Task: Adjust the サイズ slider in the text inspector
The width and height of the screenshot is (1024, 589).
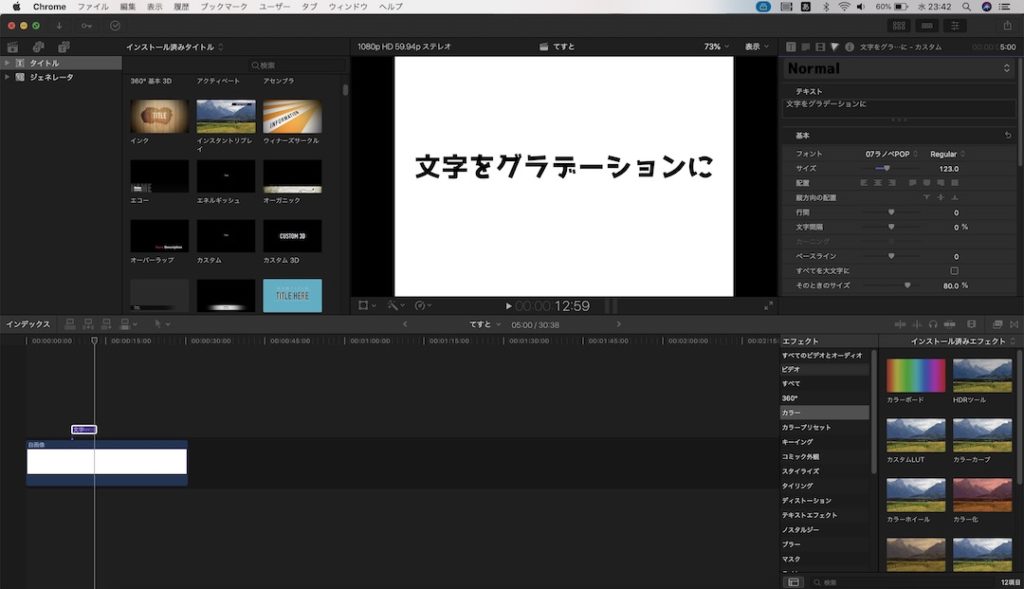Action: tap(887, 168)
